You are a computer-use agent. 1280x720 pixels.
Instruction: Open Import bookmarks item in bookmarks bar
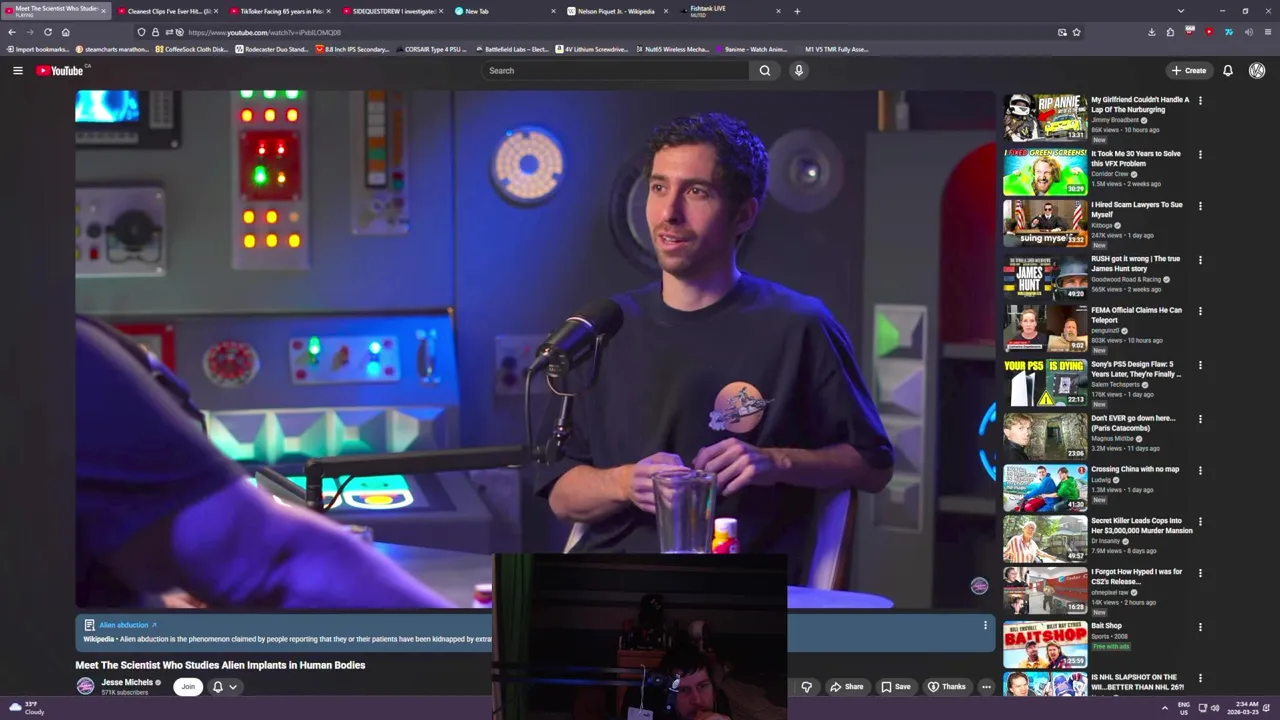coord(38,49)
